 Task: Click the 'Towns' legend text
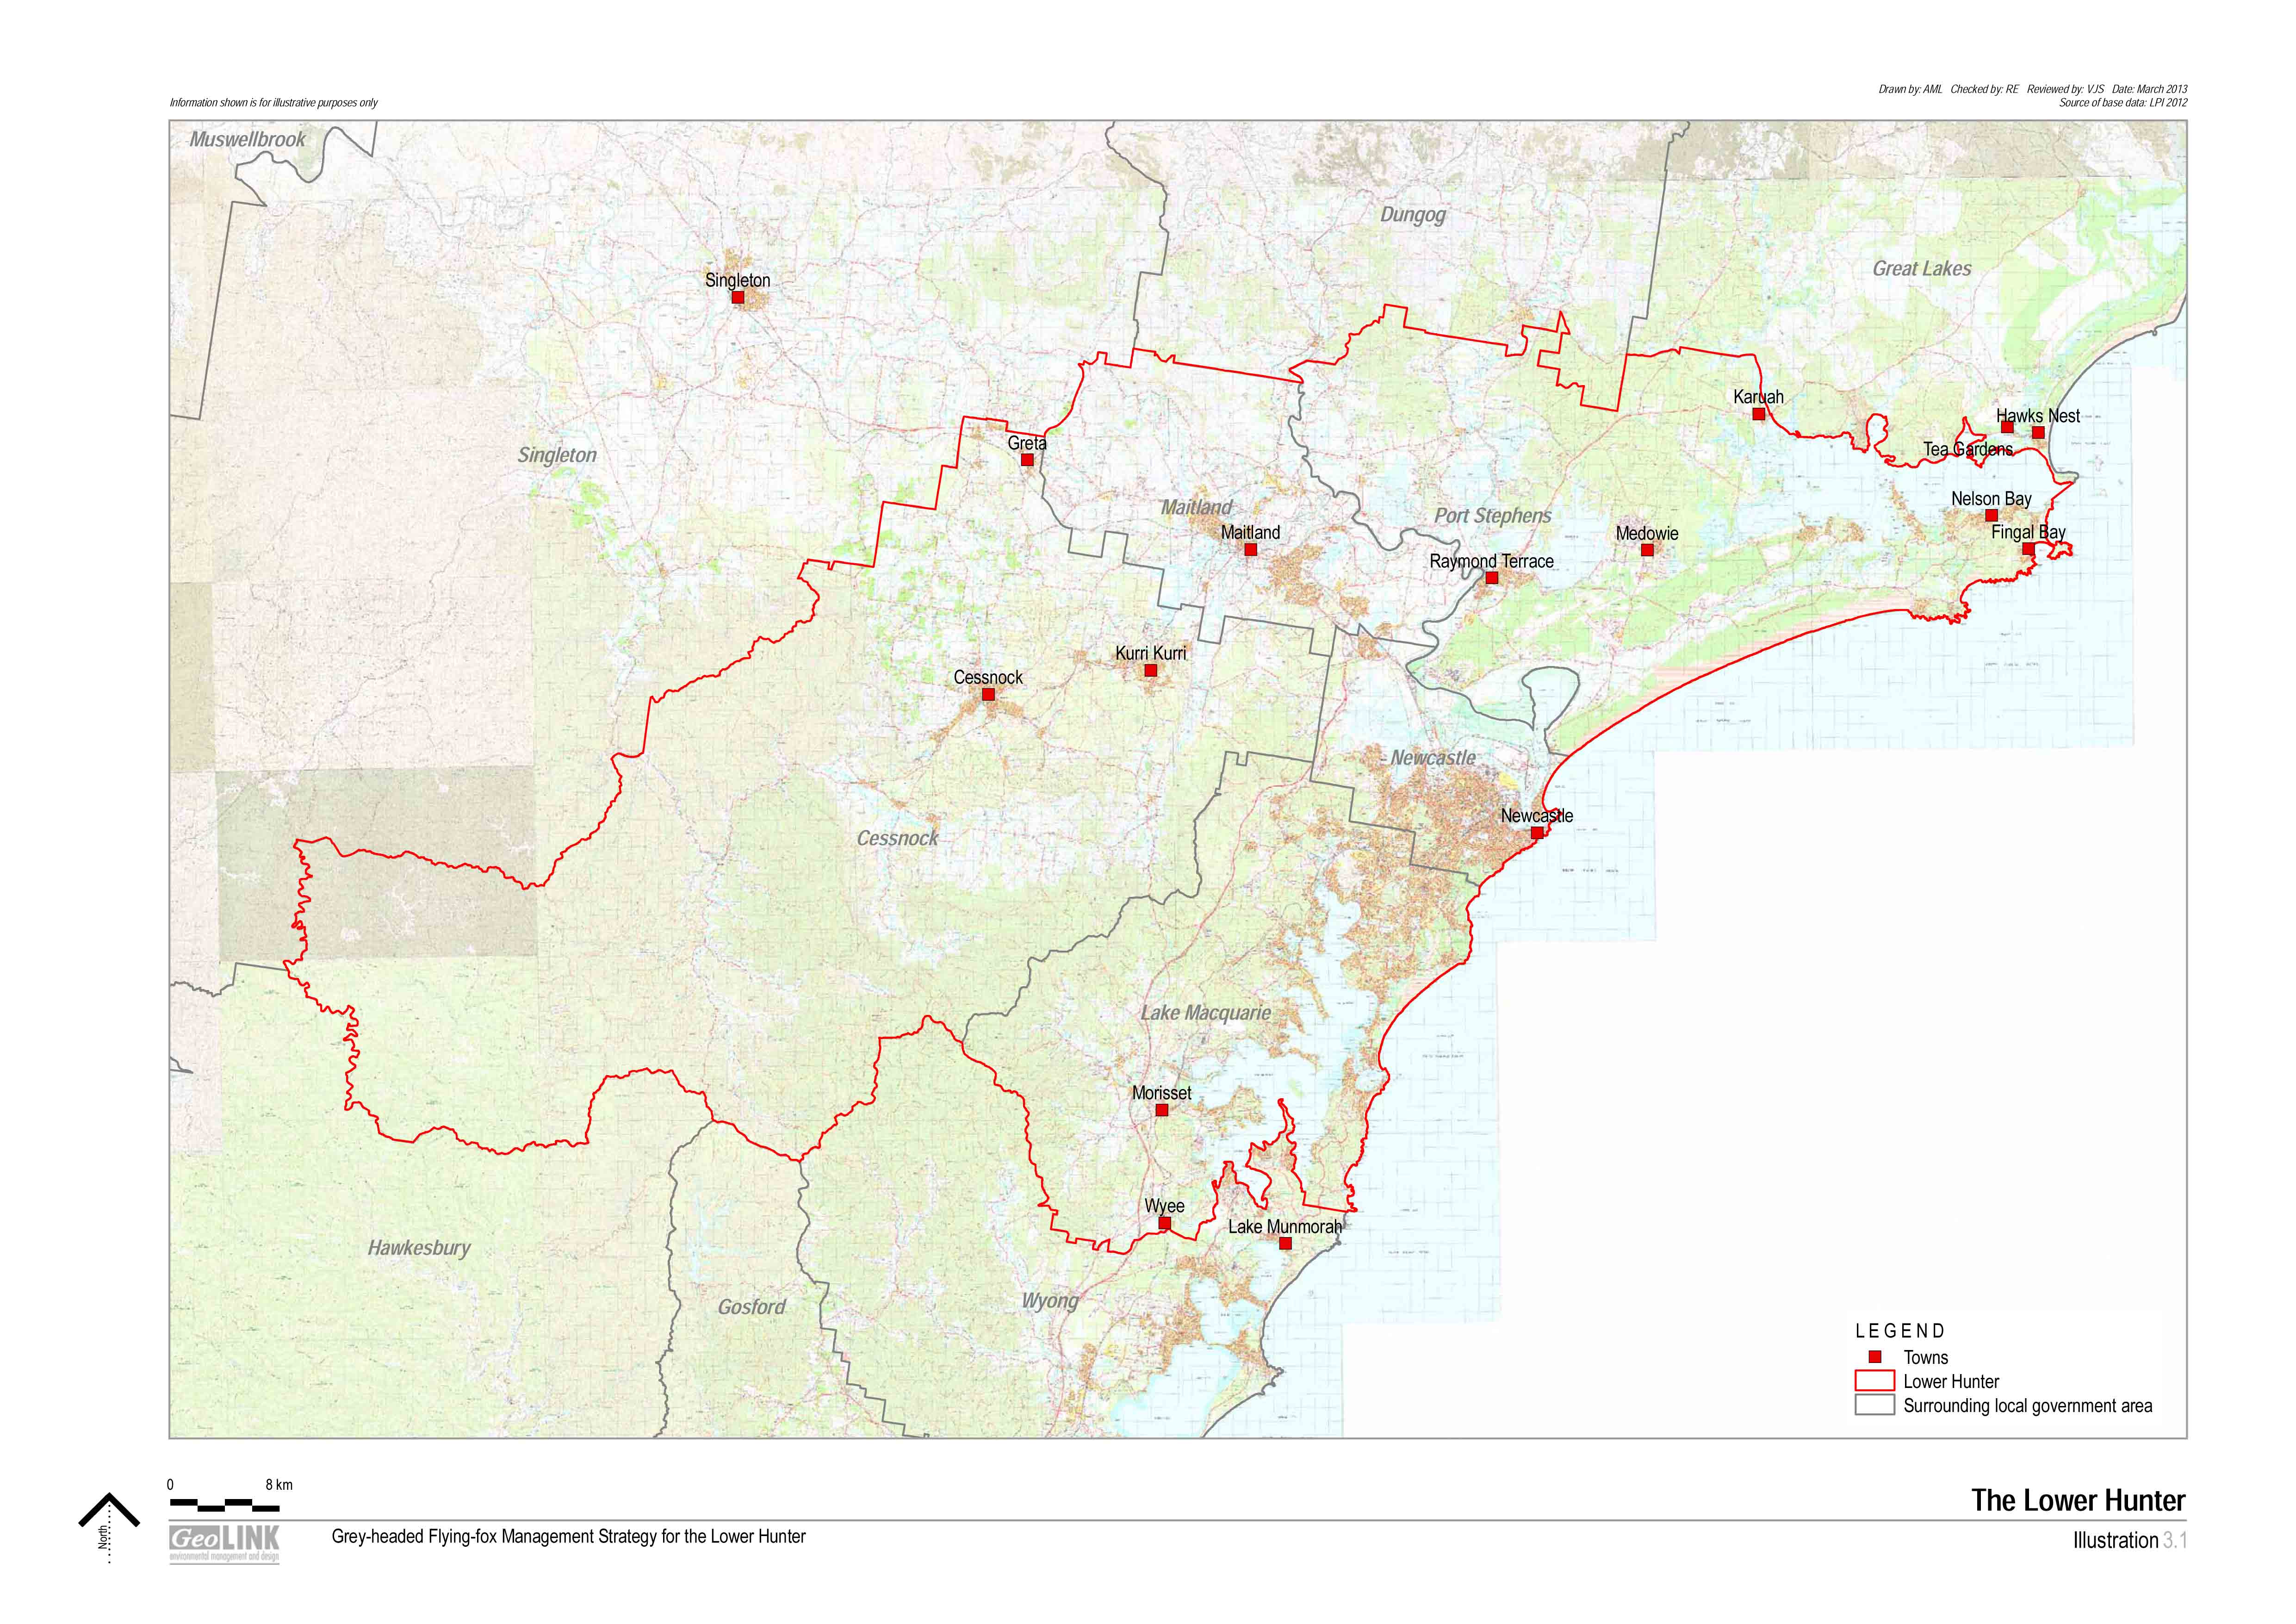click(x=1926, y=1358)
